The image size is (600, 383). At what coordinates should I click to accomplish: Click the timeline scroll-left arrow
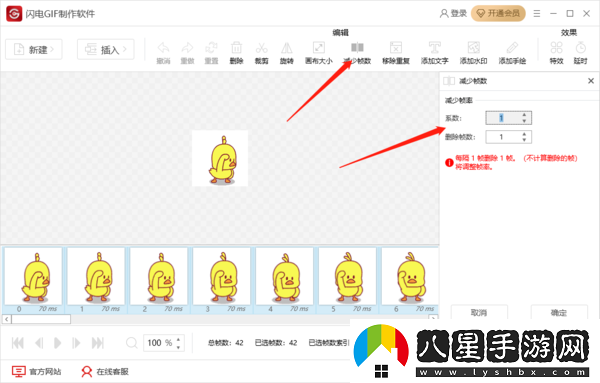point(7,319)
